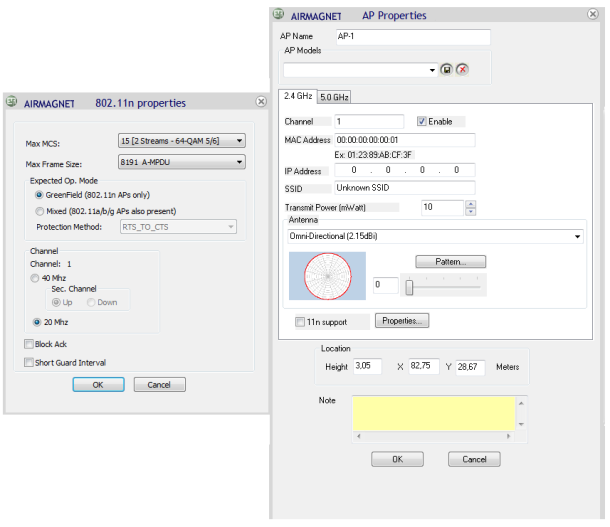Image resolution: width=610 pixels, height=527 pixels.
Task: Decrease Transmit Power with the down arrow
Action: pos(471,212)
